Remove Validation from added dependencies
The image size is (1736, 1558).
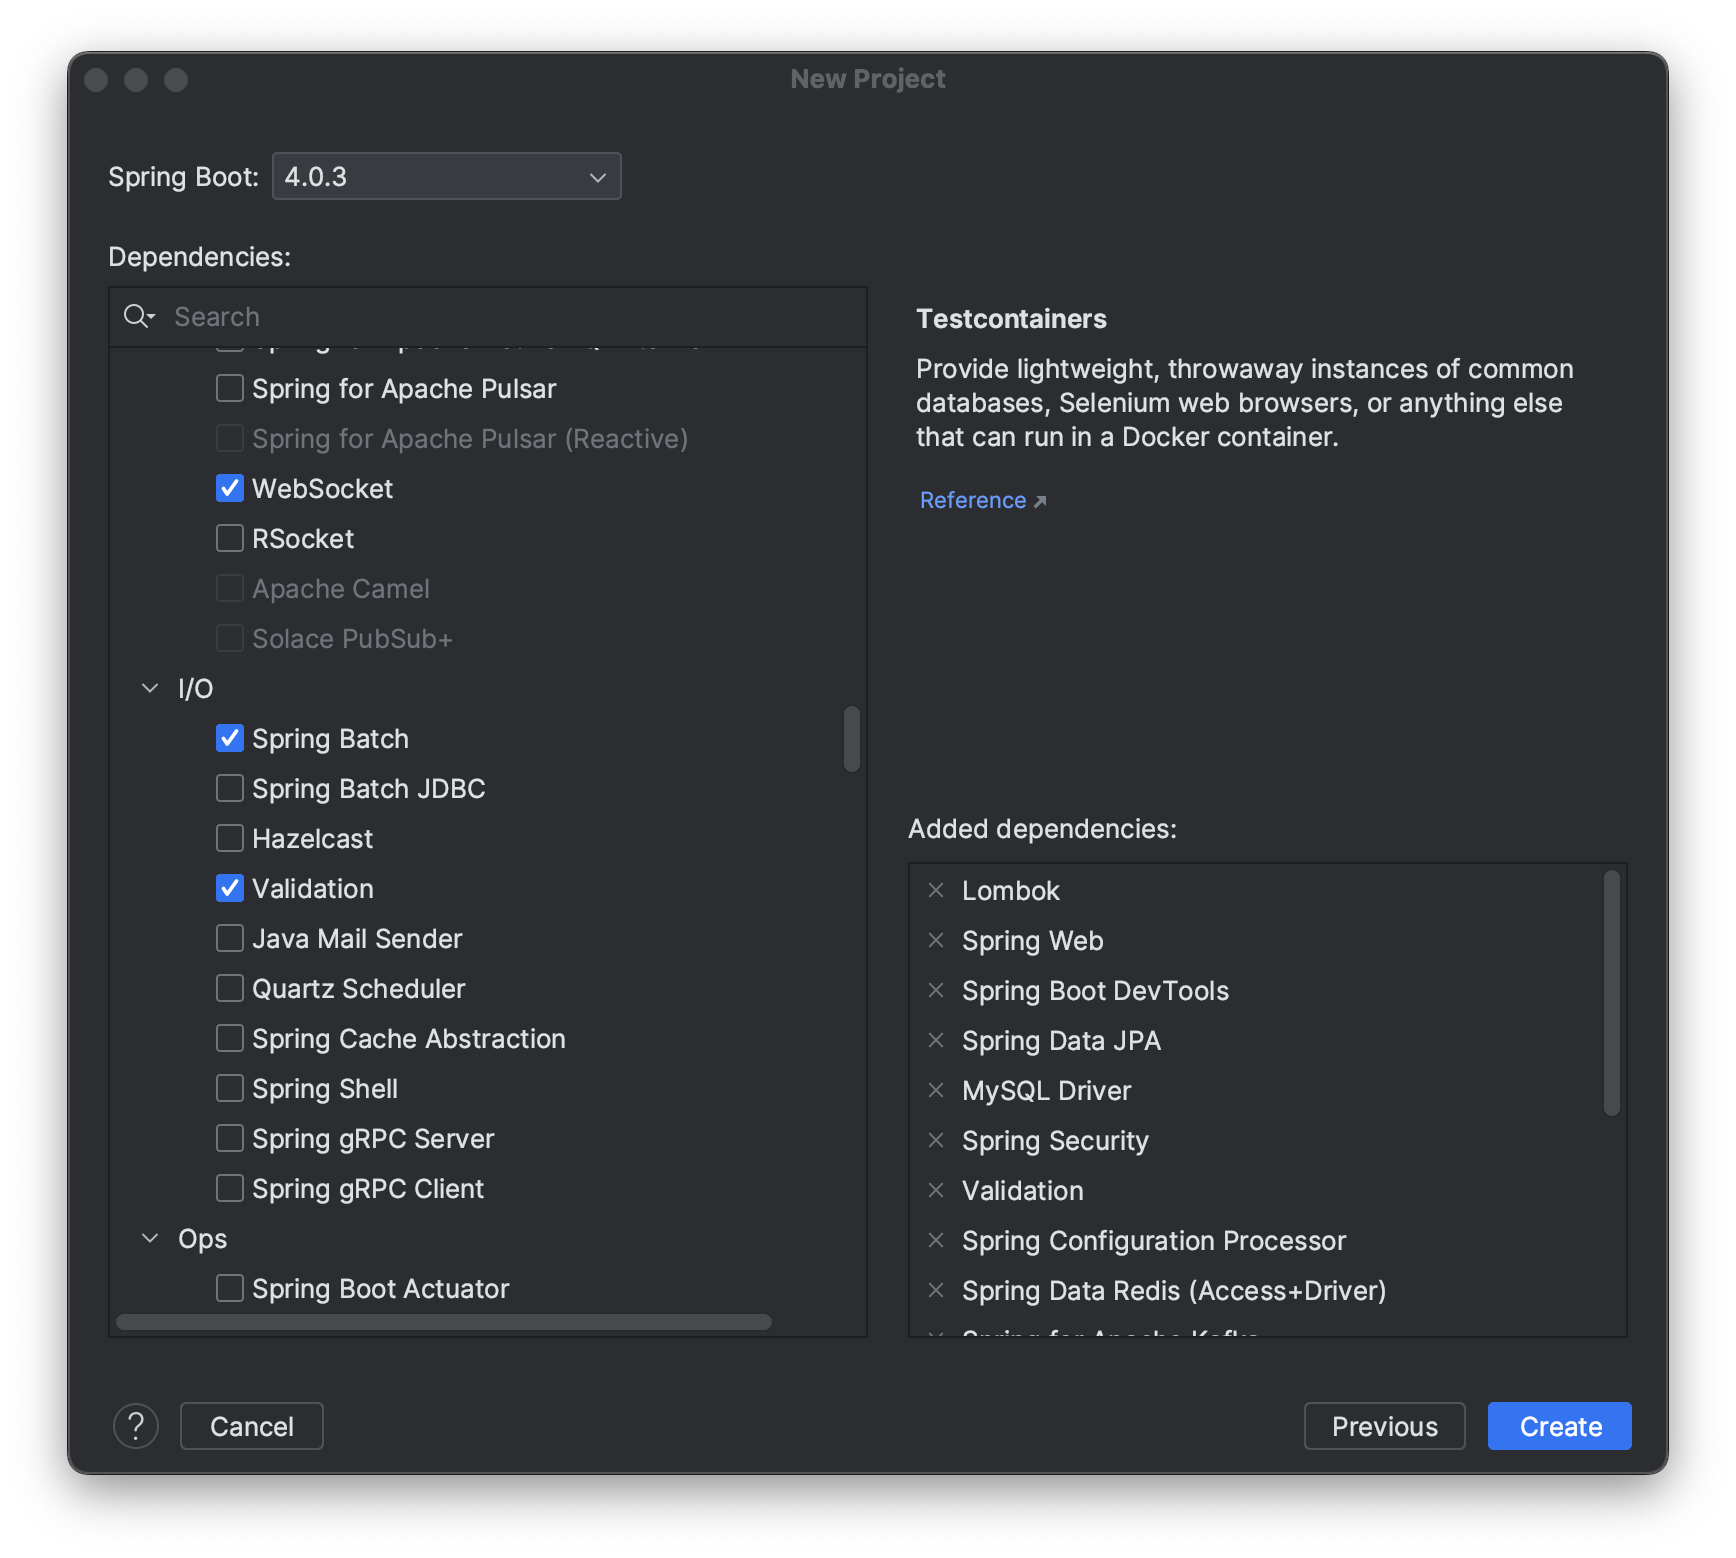[x=936, y=1190]
